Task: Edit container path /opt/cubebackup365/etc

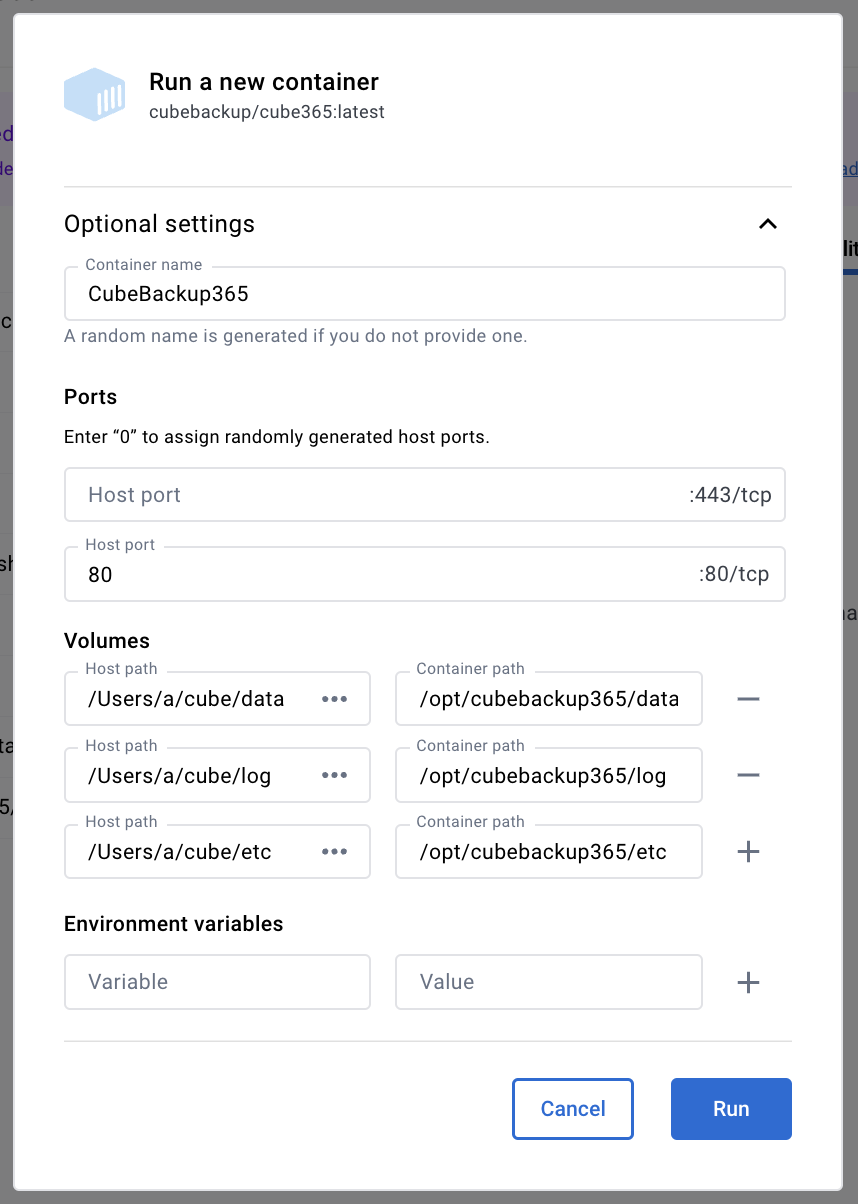Action: [x=549, y=852]
